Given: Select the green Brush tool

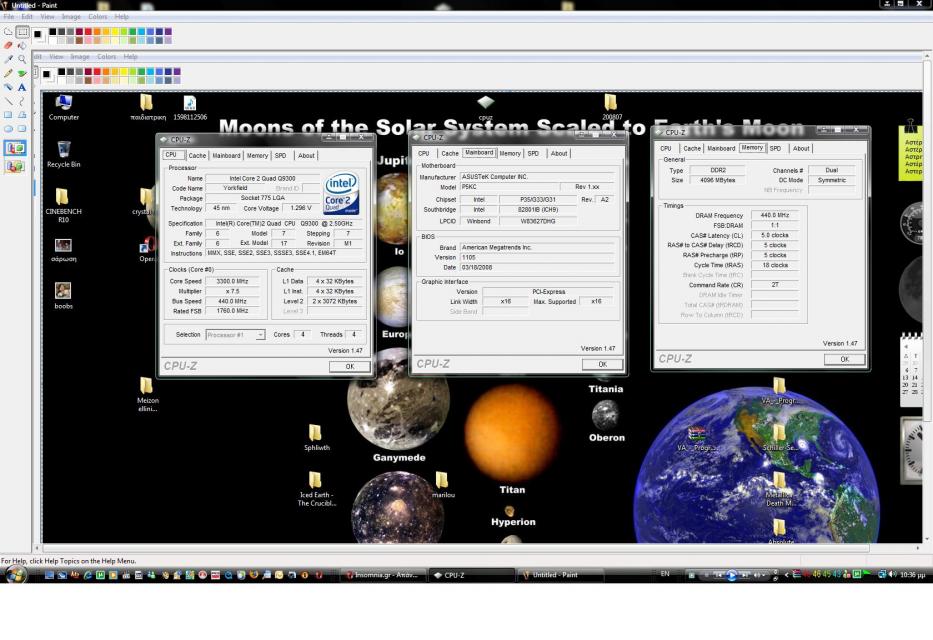Looking at the screenshot, I should tap(22, 73).
